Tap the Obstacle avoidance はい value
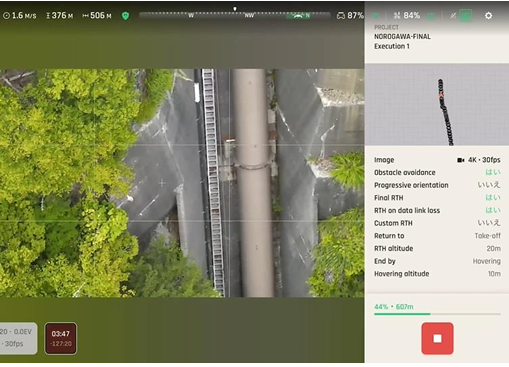Image resolution: width=509 pixels, height=367 pixels. pyautogui.click(x=493, y=172)
